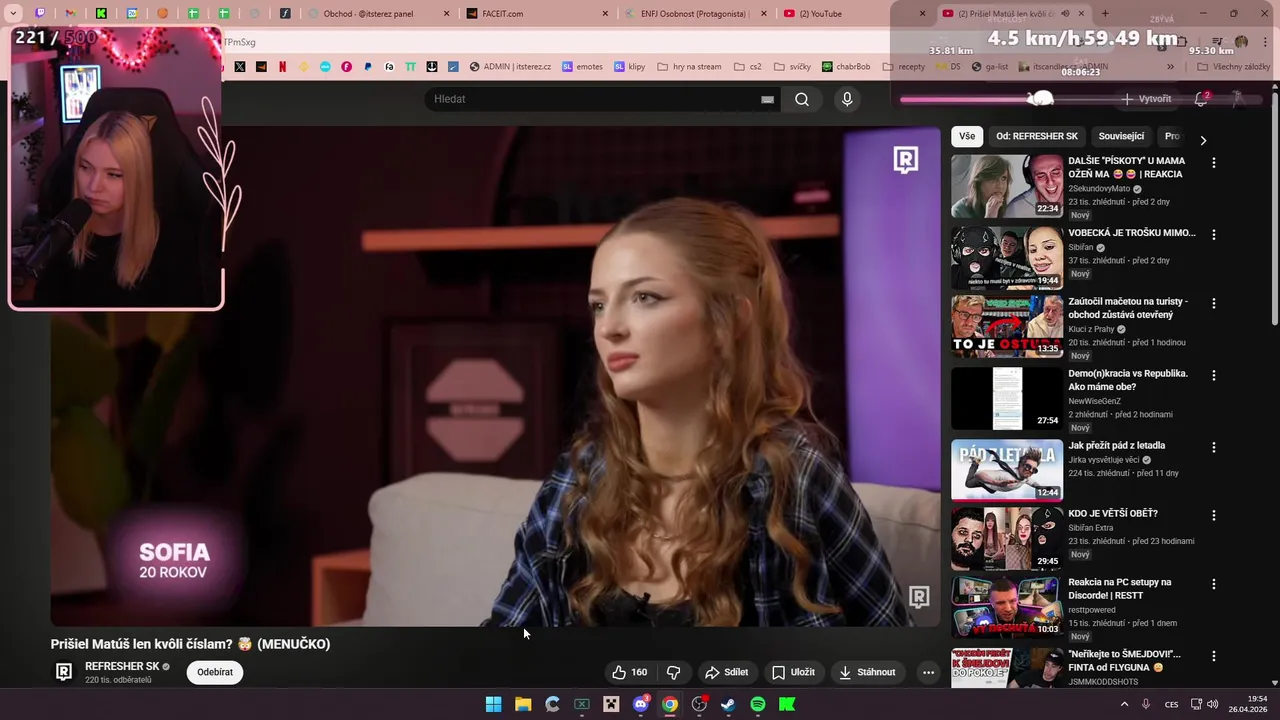Open Demo(n)kracia vs Republika video title
The width and height of the screenshot is (1280, 720).
pyautogui.click(x=1128, y=380)
